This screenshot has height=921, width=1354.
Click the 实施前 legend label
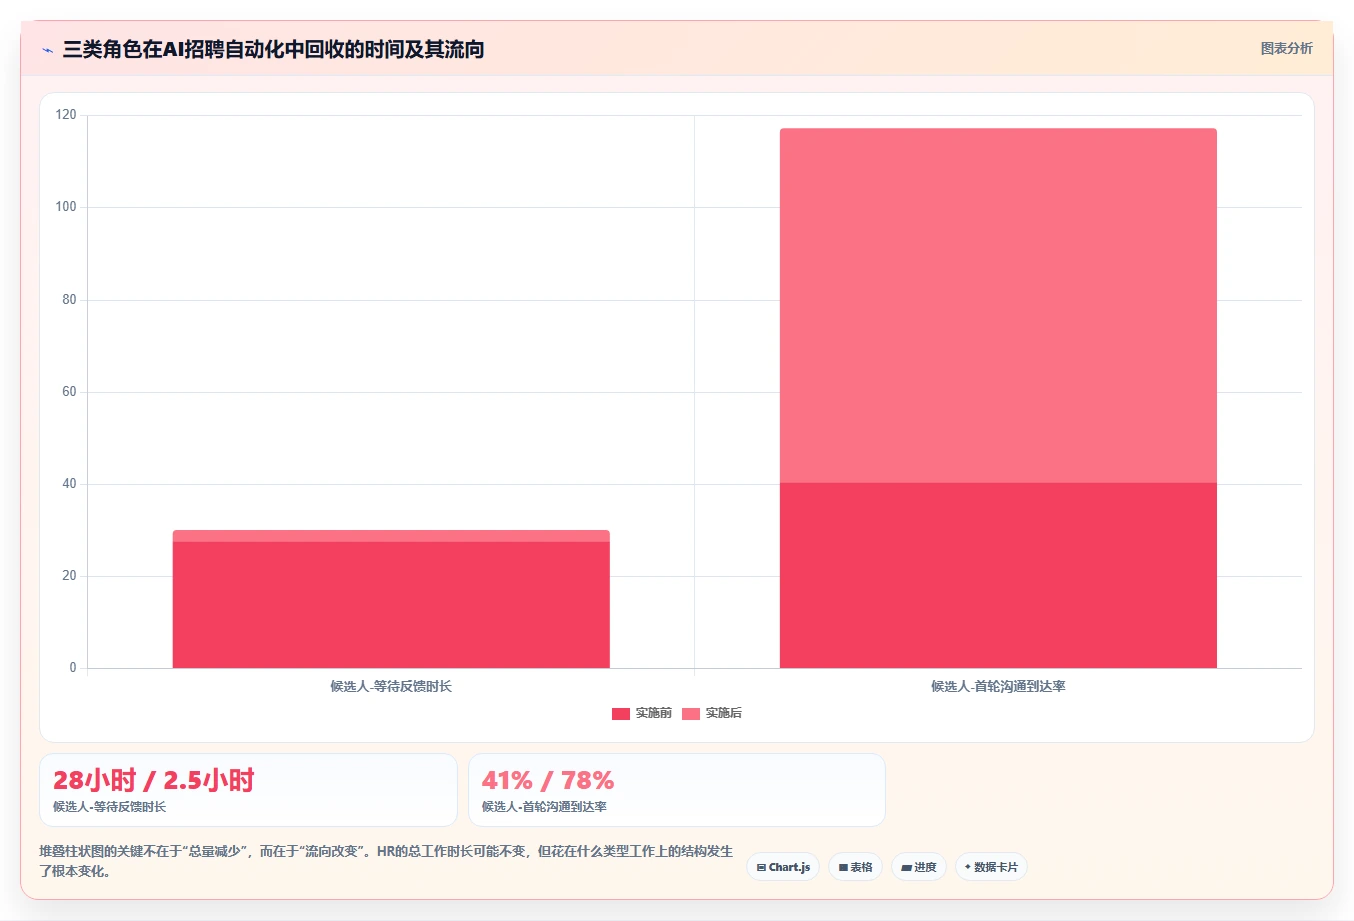[x=654, y=713]
